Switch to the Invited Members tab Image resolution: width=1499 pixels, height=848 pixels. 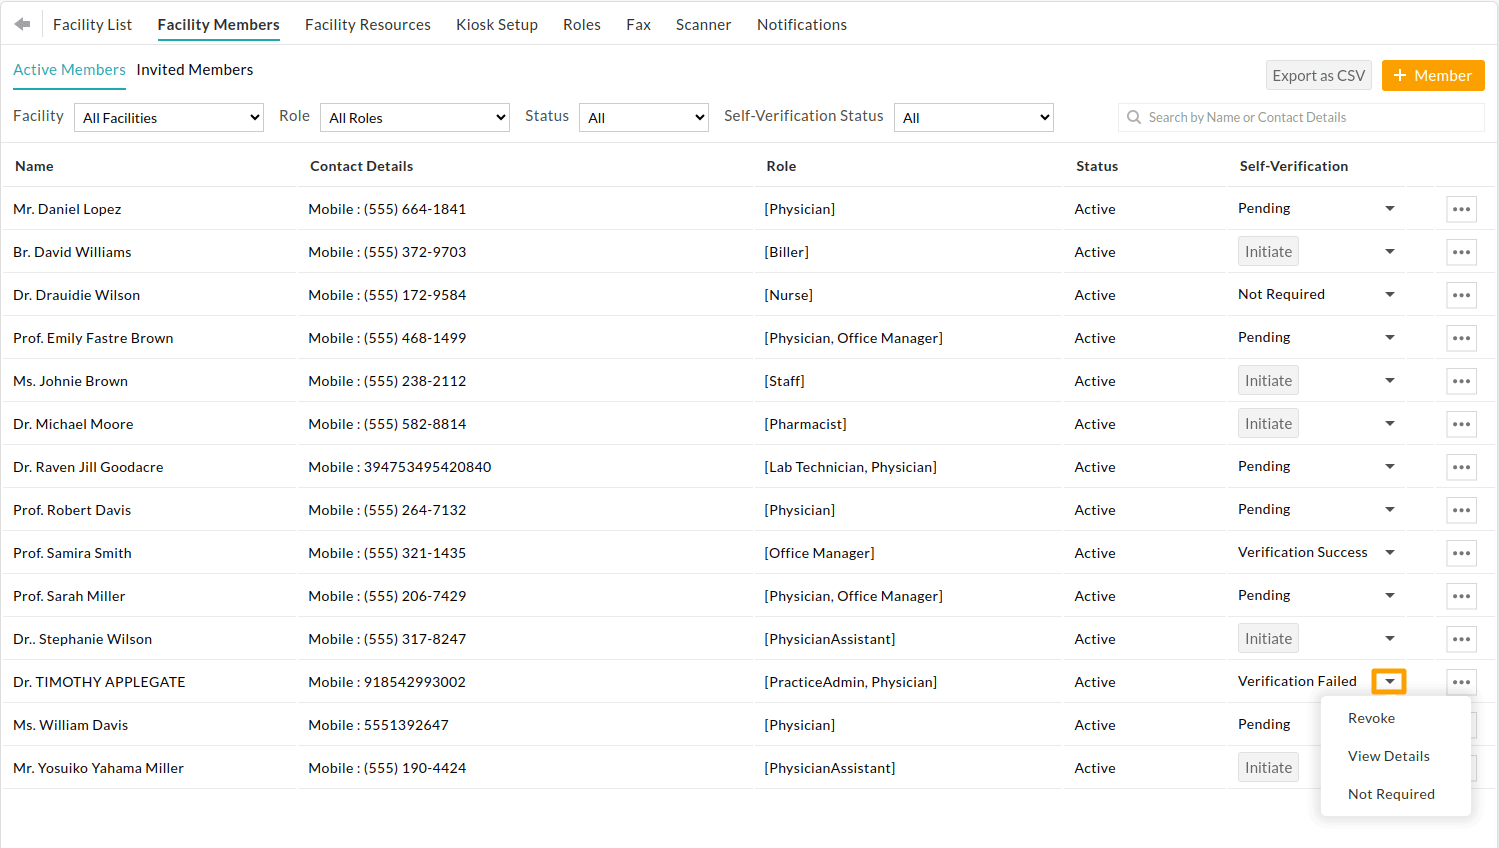195,70
